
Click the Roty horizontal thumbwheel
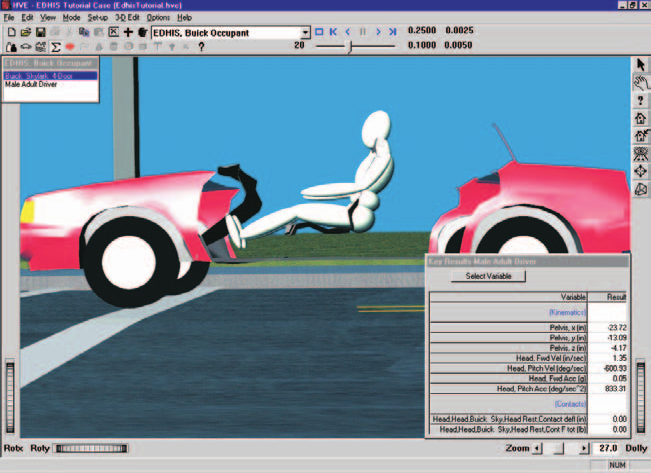click(x=91, y=448)
